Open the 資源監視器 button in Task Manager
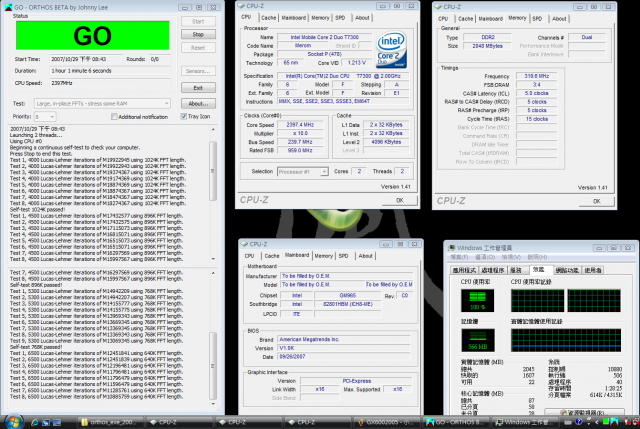 [584, 412]
